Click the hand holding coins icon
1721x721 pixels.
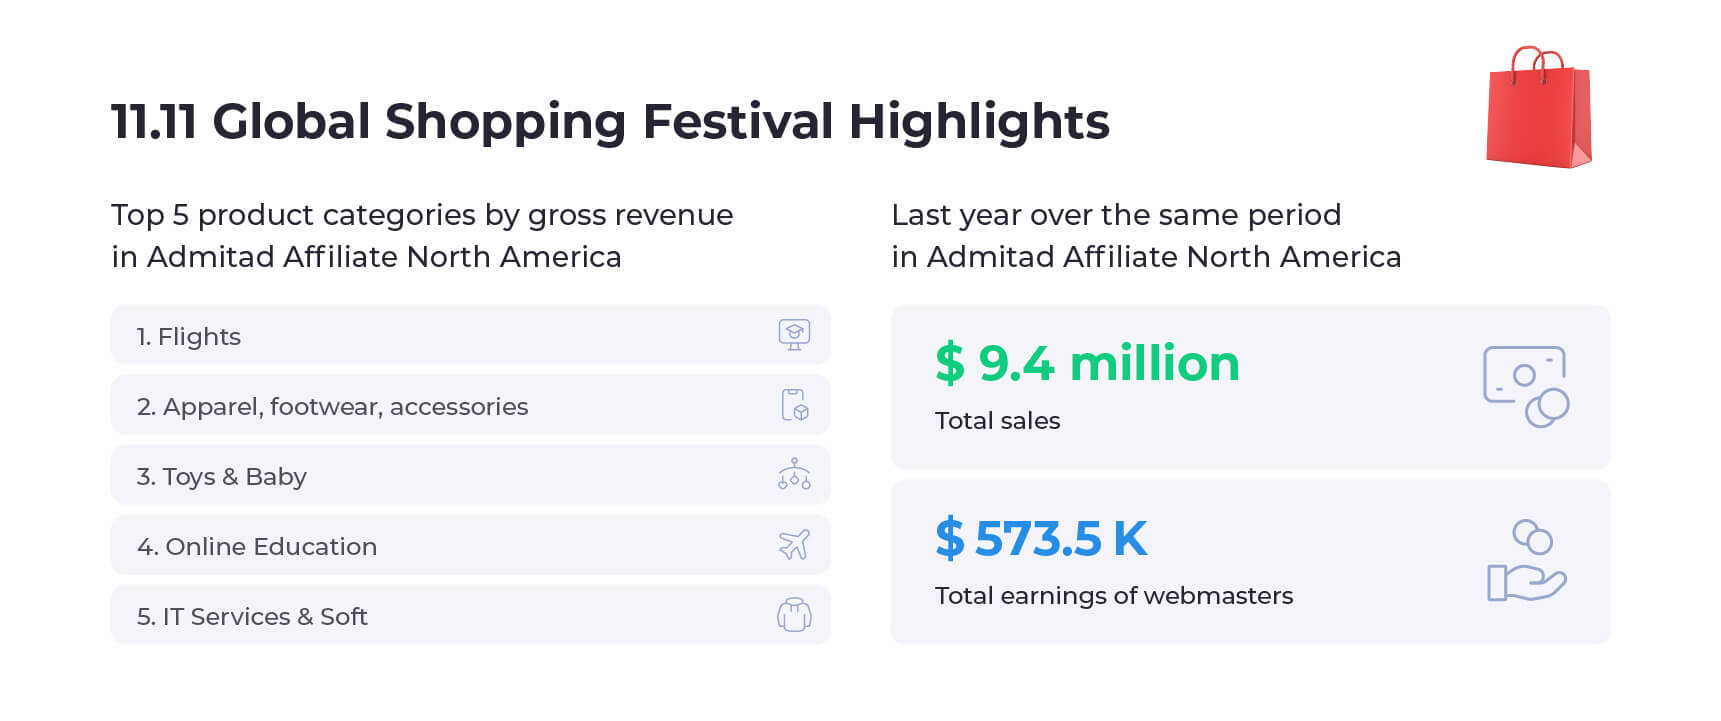click(1526, 560)
